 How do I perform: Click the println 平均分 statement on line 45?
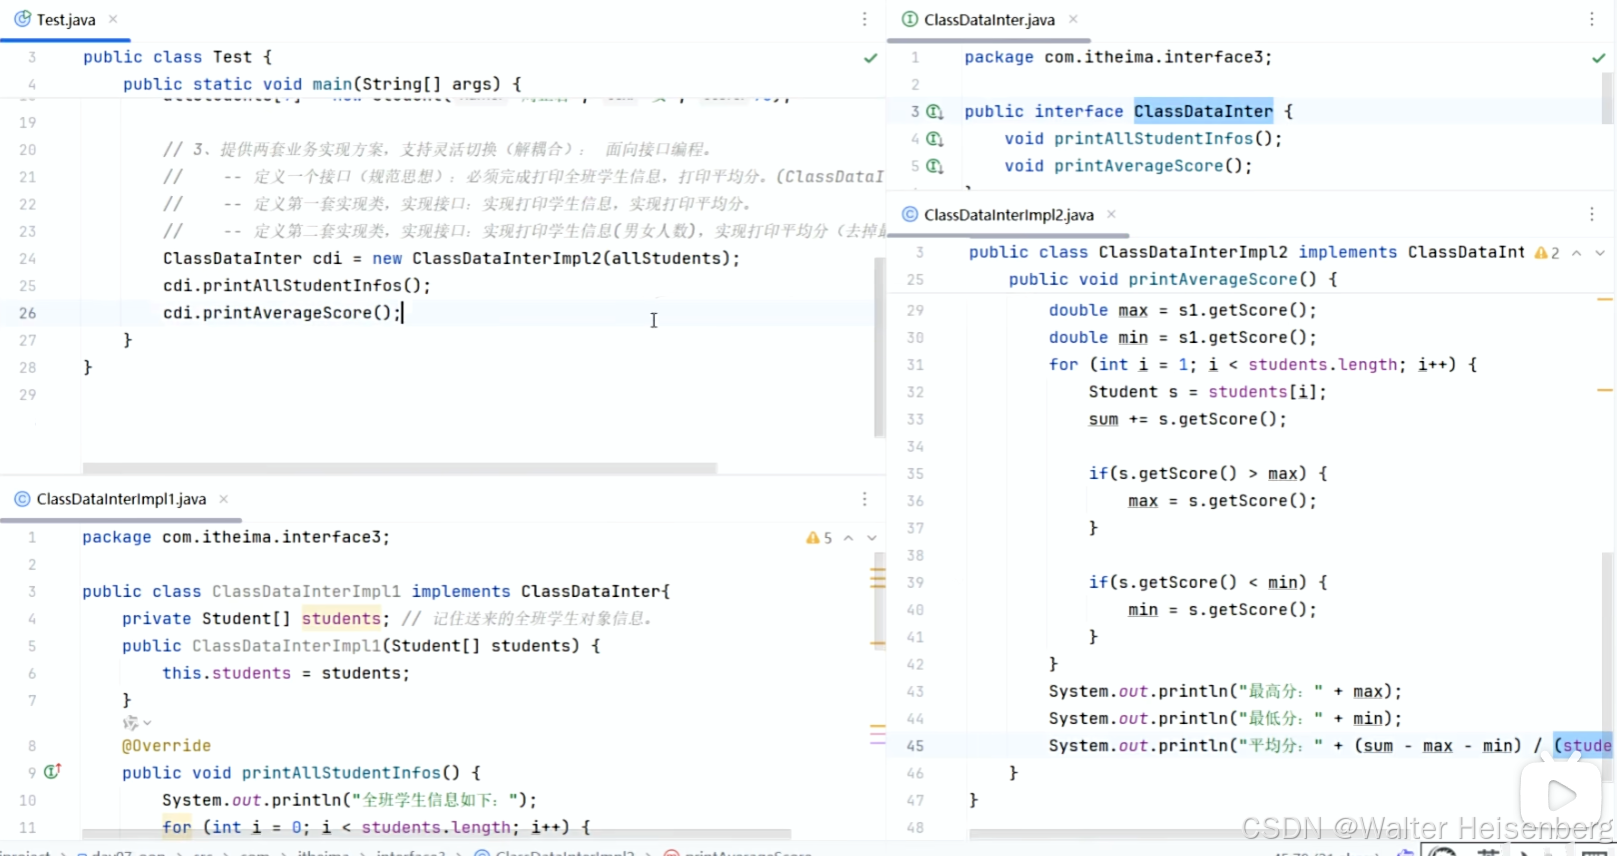pos(1330,745)
